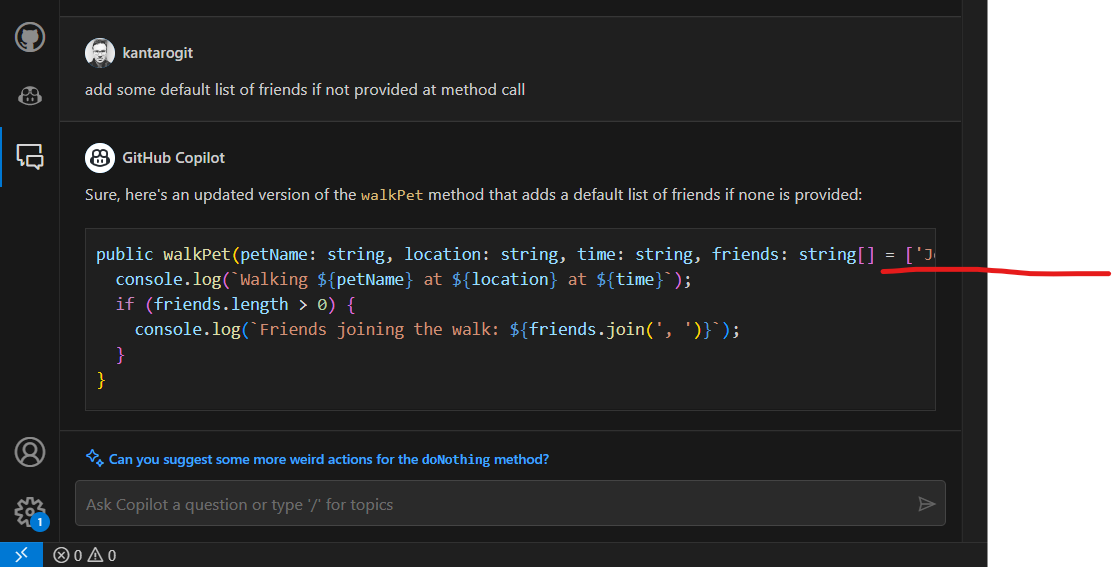
Task: Click the GitHub Copilot avatar icon
Action: (x=100, y=158)
